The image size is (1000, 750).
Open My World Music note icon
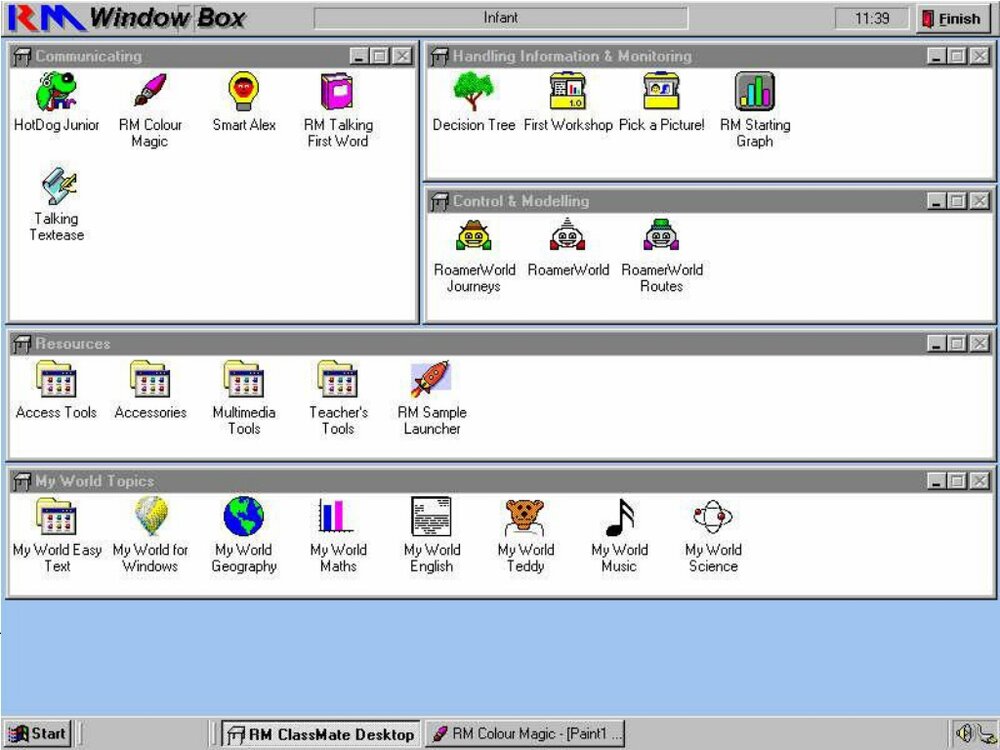click(620, 517)
